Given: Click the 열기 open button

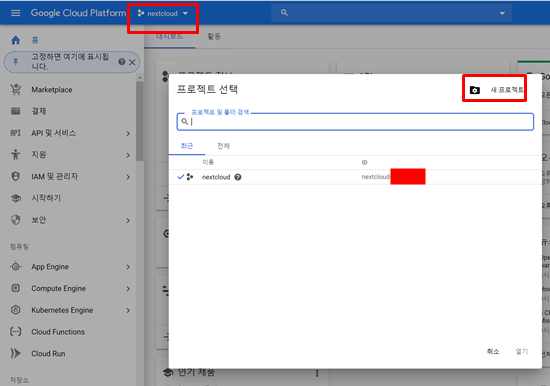Looking at the screenshot, I should [522, 351].
